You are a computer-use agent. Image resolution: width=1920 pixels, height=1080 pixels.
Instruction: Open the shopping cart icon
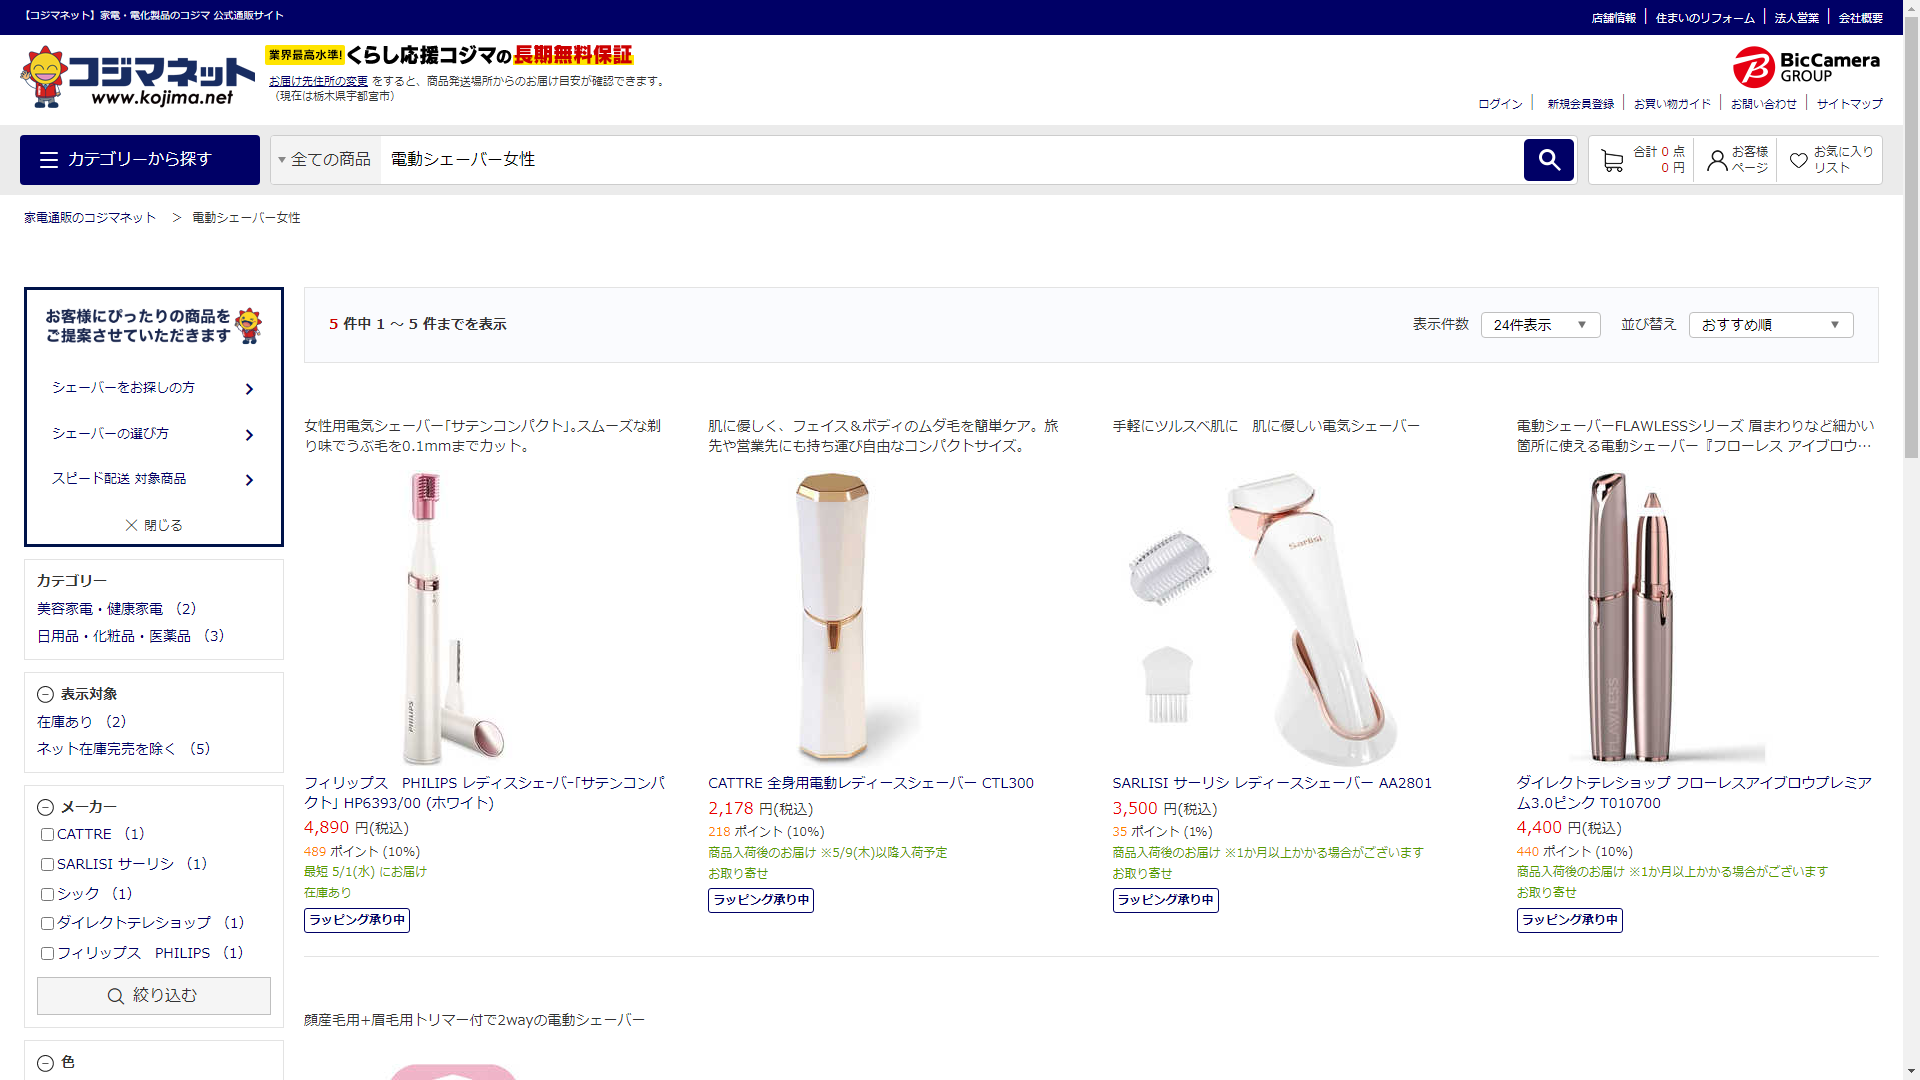[1612, 160]
